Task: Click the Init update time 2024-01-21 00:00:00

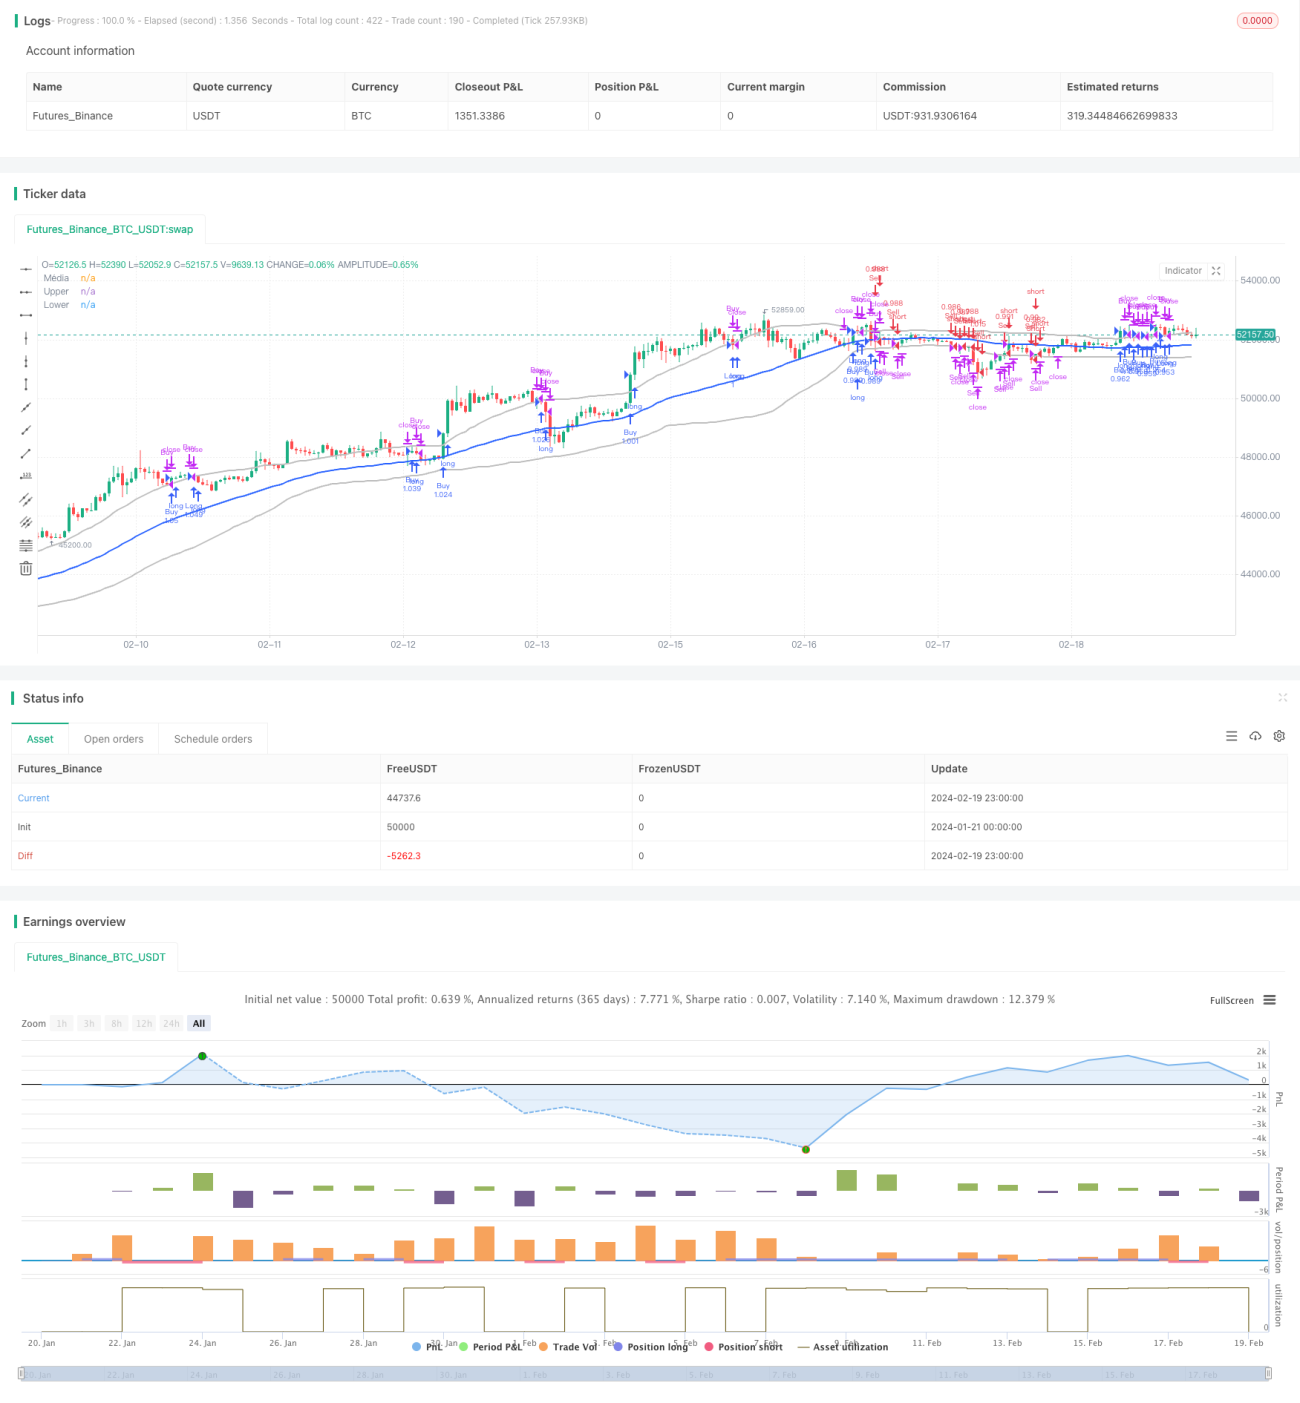Action: 977,827
